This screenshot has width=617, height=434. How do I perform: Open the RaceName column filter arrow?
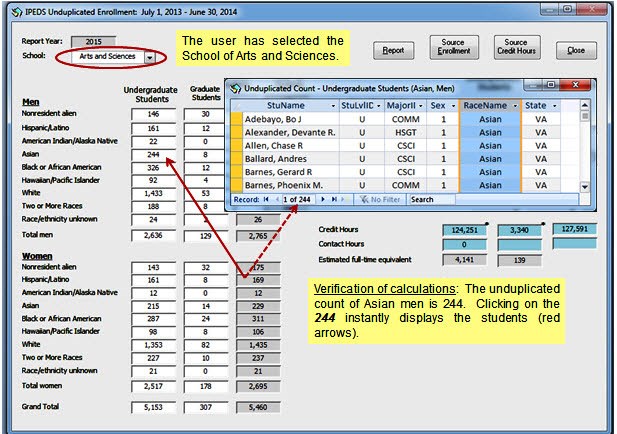tap(515, 106)
